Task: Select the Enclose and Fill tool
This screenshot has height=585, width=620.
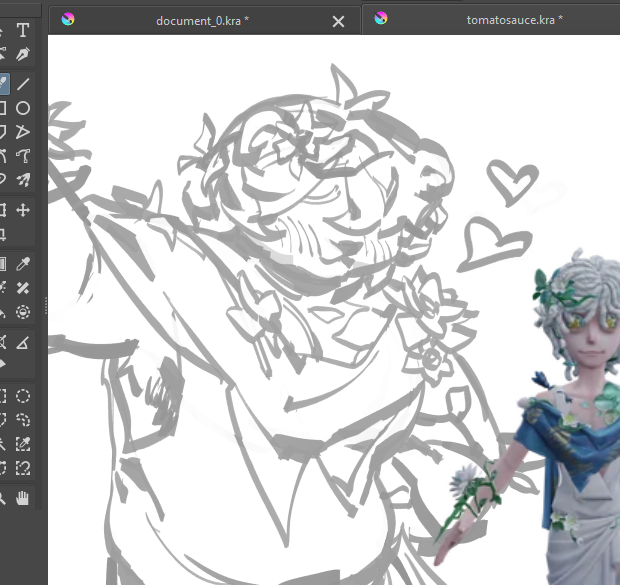Action: [23, 312]
